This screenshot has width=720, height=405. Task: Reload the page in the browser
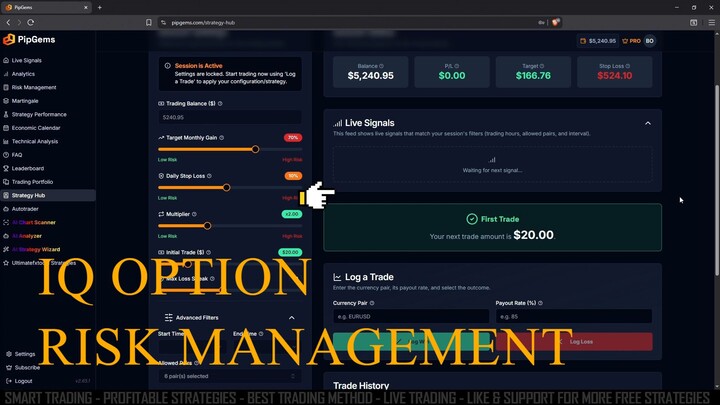point(31,22)
